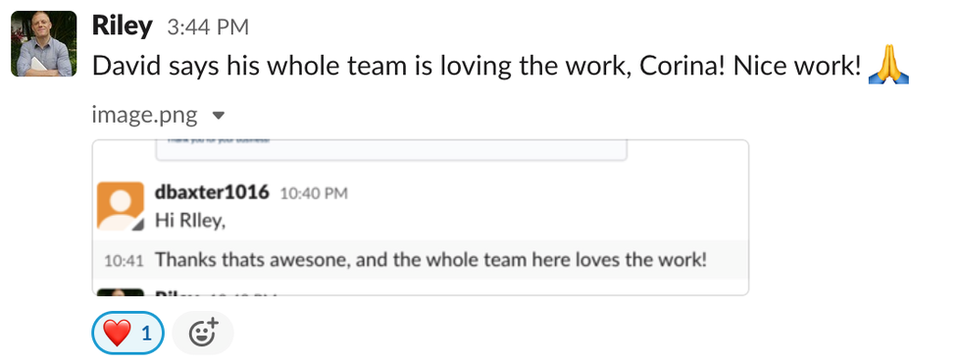Click the image.png file name
This screenshot has width=960, height=362.
(x=144, y=115)
